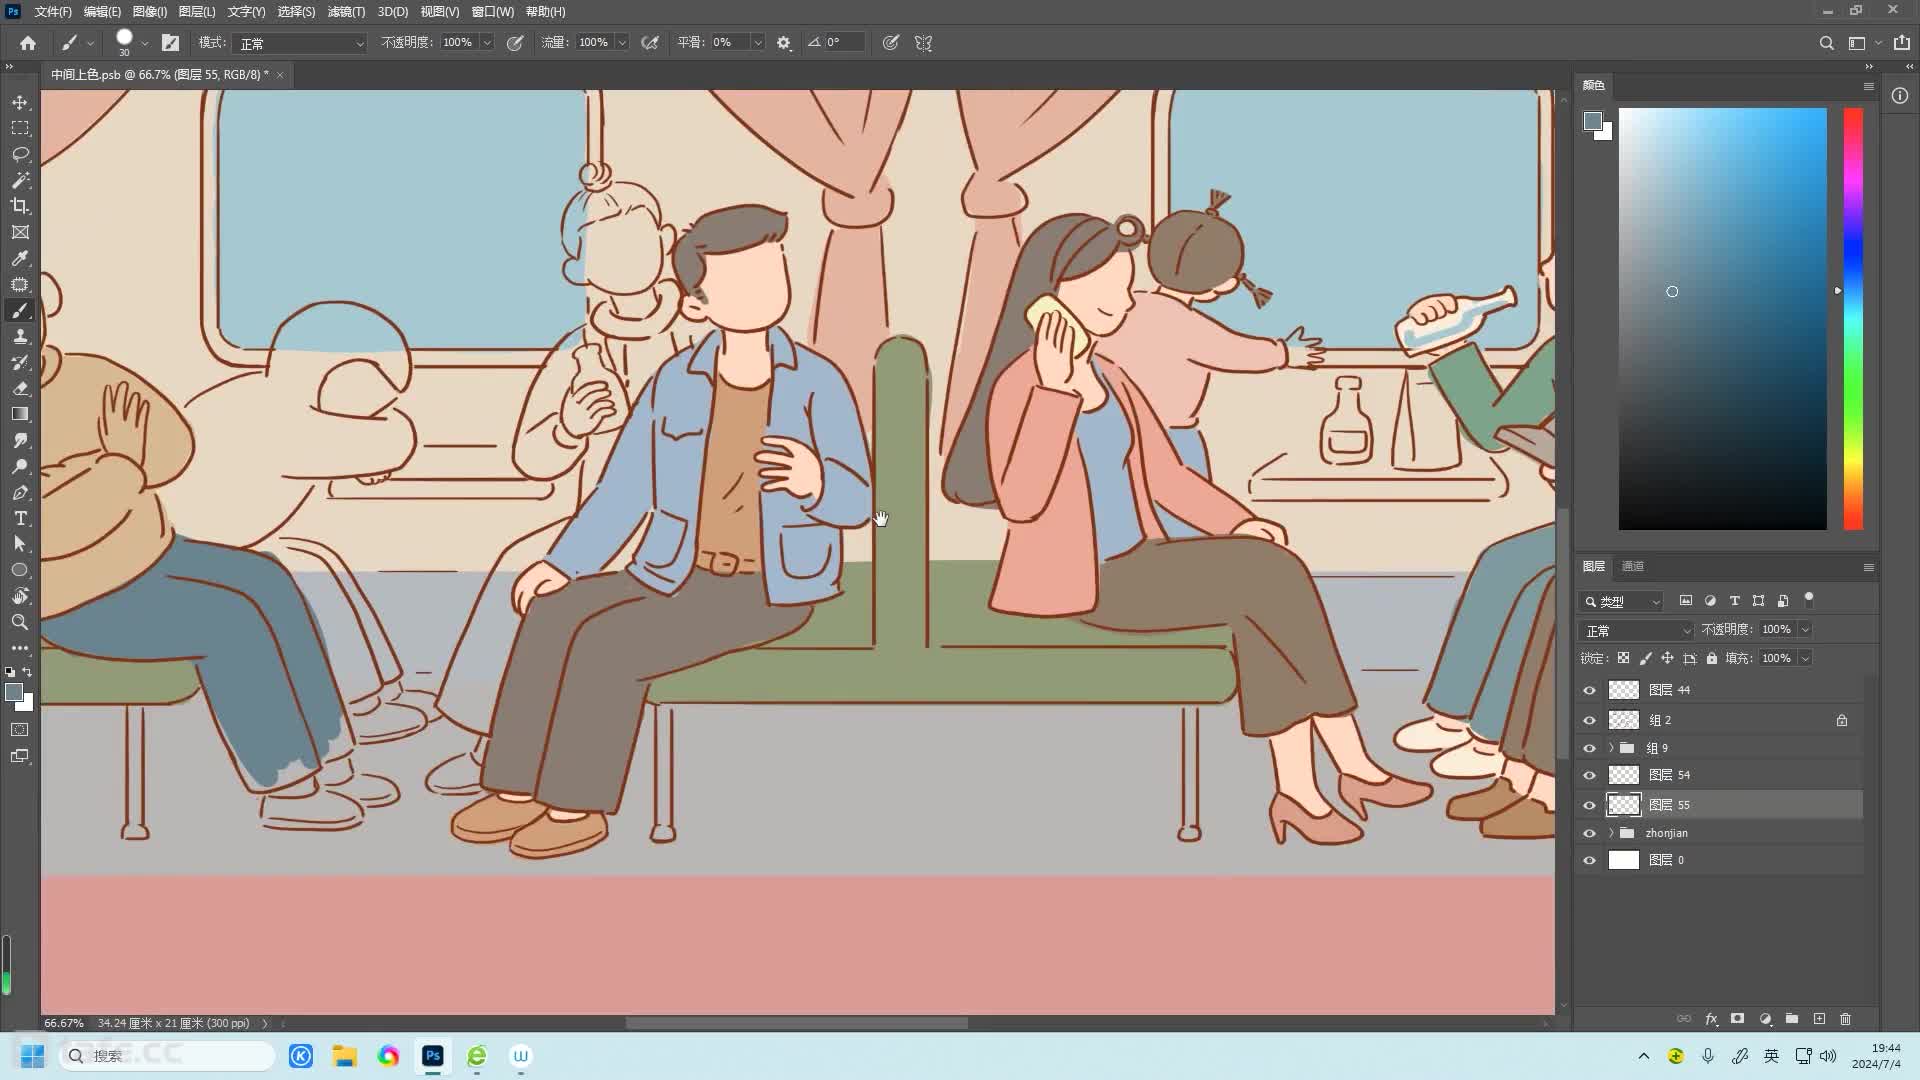Screen dimensions: 1920x1080
Task: Select the Crop tool
Action: pyautogui.click(x=20, y=206)
